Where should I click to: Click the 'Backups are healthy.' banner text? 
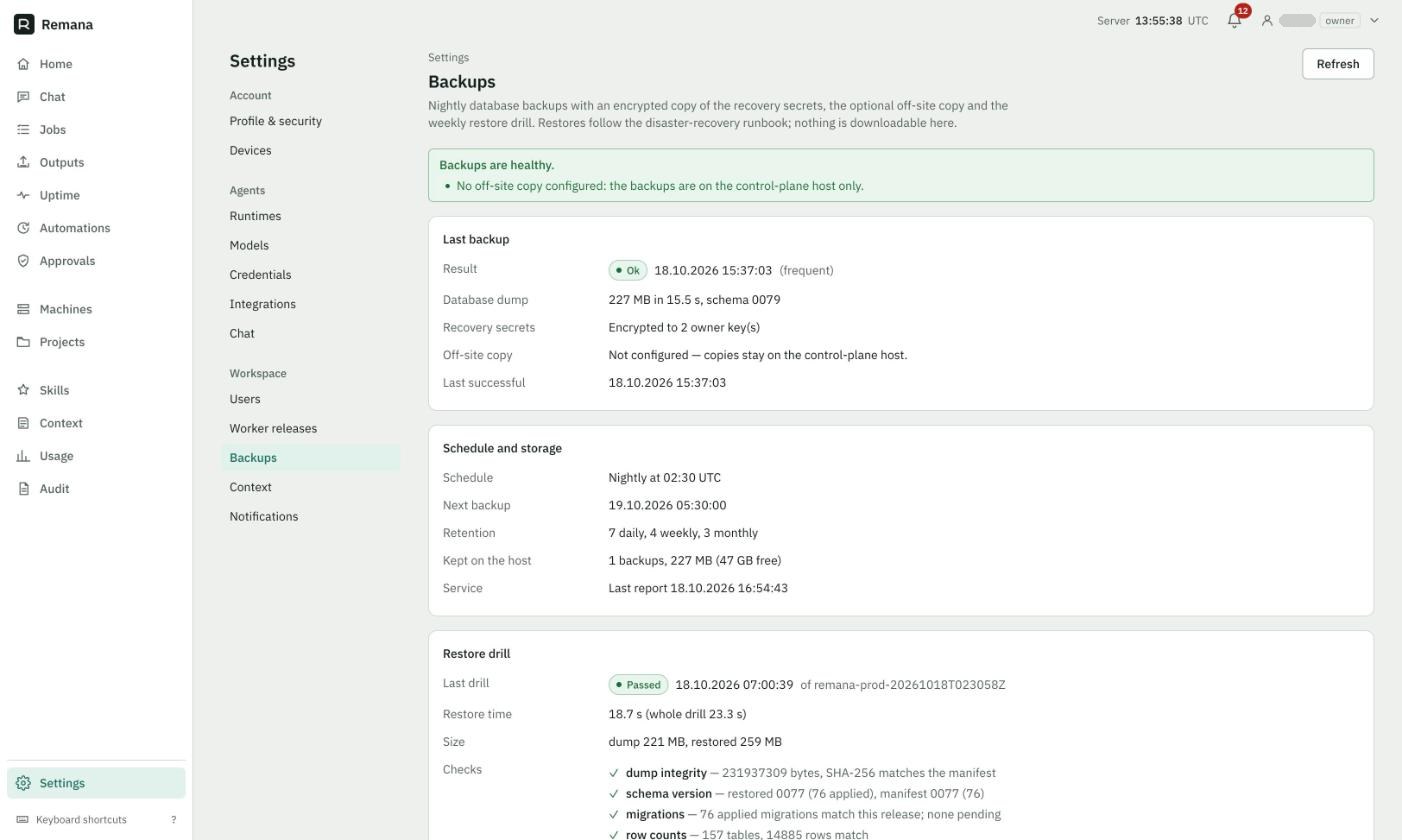496,165
